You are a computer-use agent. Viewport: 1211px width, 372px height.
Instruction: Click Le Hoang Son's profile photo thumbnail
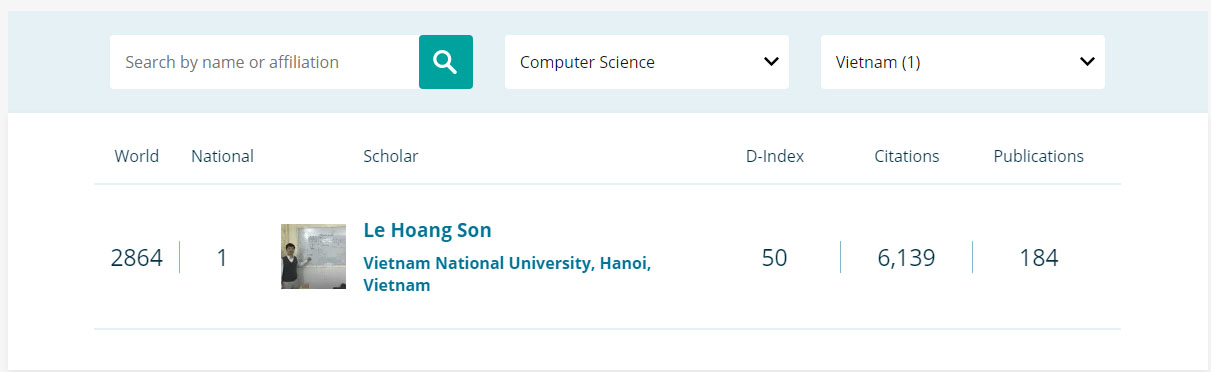click(x=313, y=256)
